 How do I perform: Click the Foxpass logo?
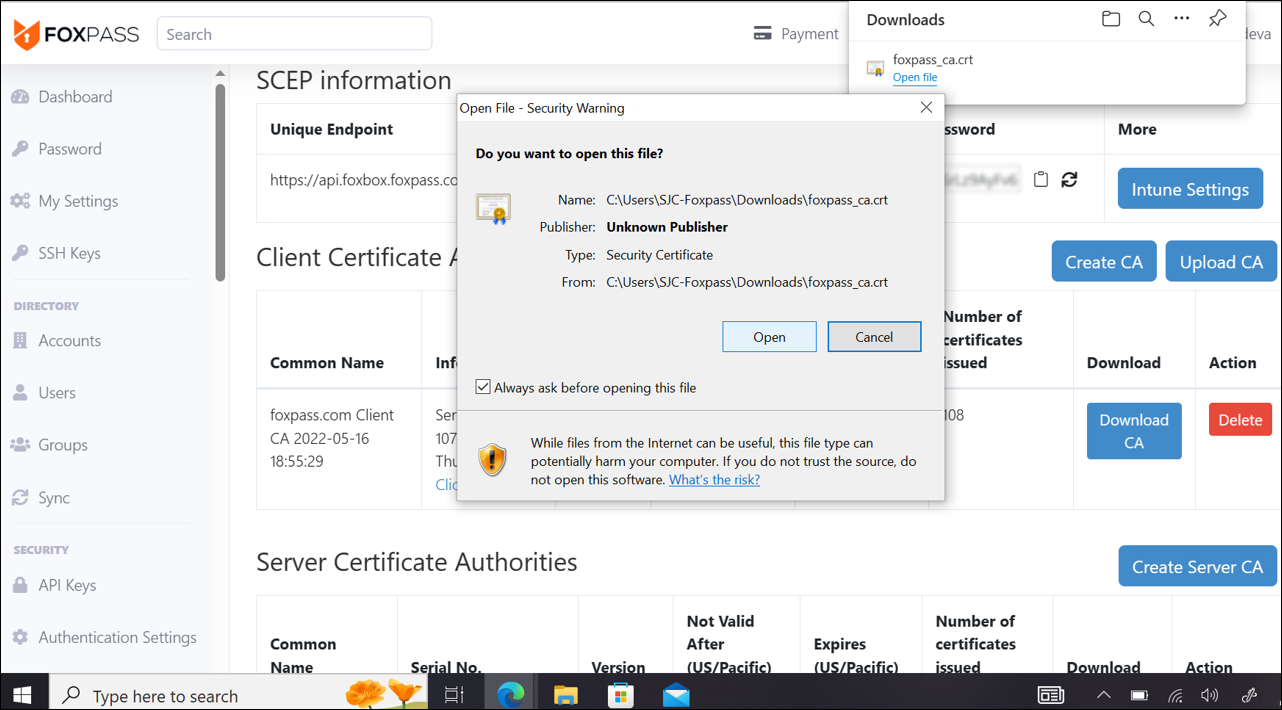(76, 34)
